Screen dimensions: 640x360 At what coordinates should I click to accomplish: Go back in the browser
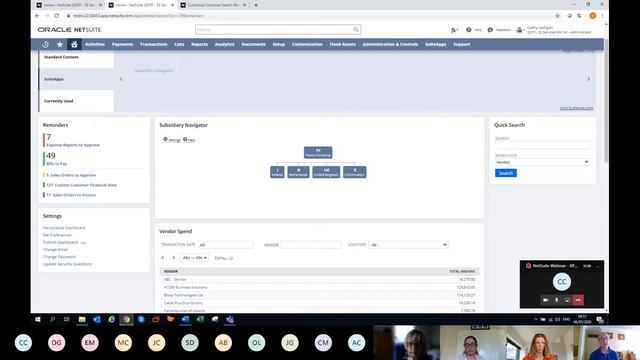[x=37, y=16]
